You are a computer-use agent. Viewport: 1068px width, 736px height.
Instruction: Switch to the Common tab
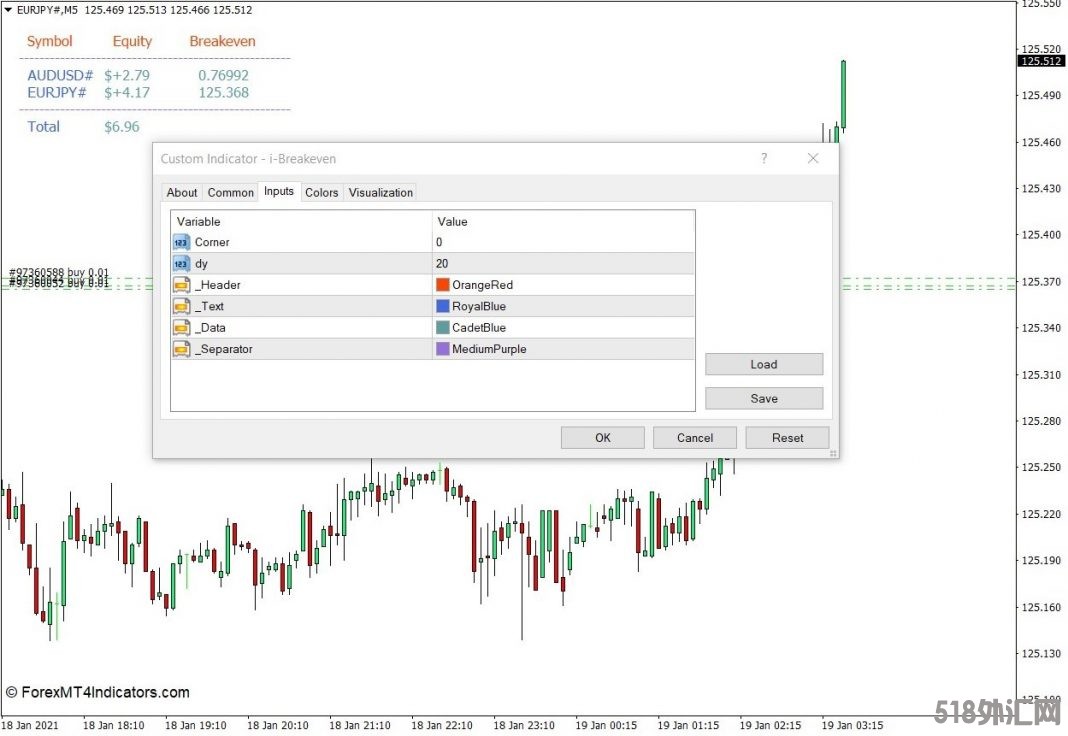(x=230, y=193)
